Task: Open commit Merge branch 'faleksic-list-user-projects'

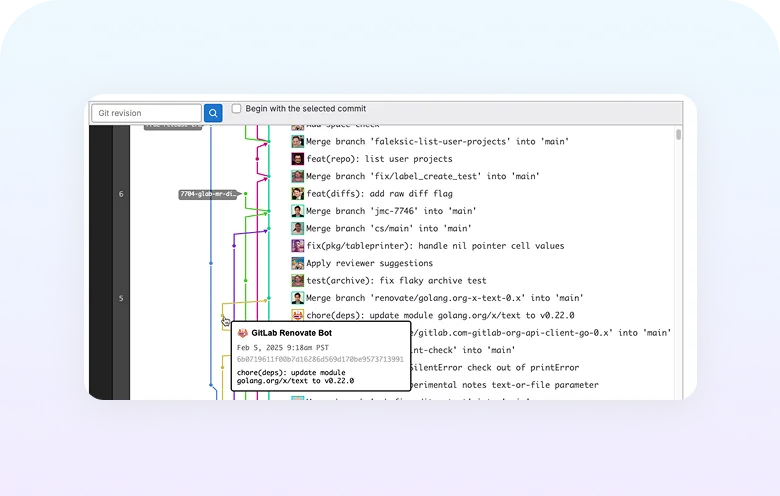Action: 412,142
